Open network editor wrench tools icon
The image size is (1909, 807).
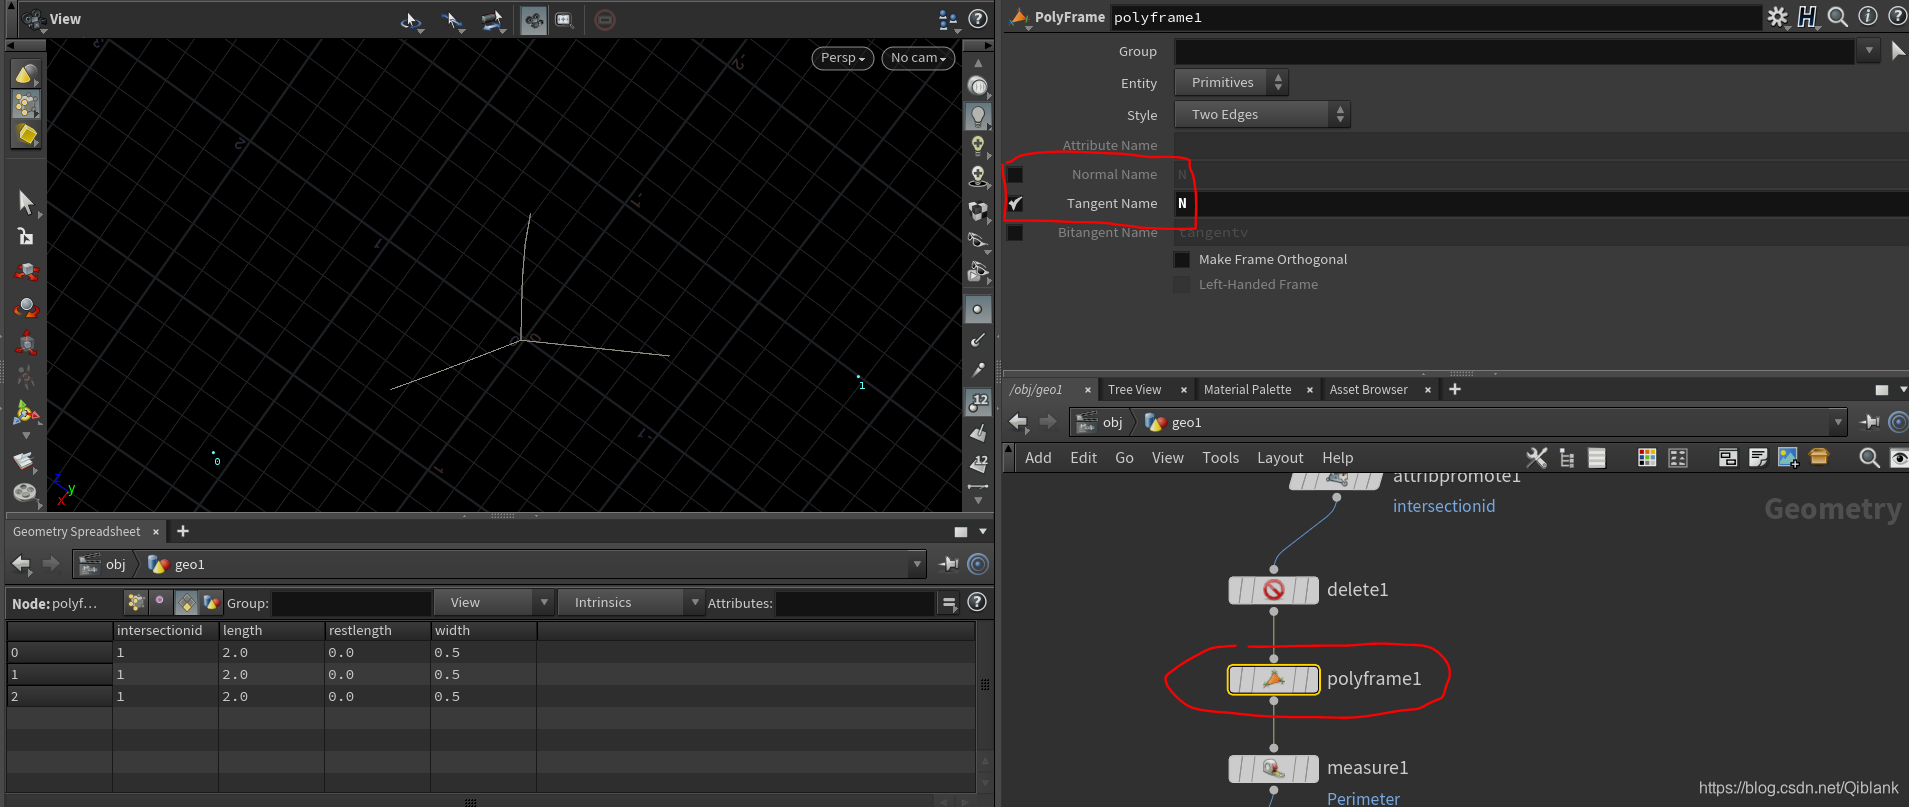click(x=1537, y=458)
